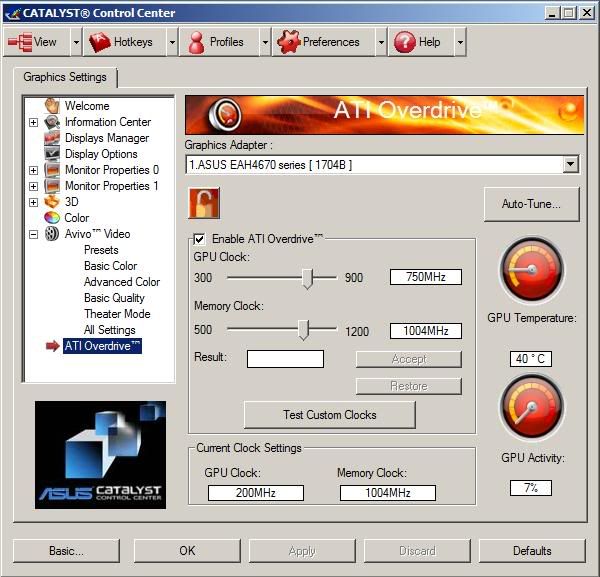600x577 pixels.
Task: Click the Overdrive unlock padlock icon
Action: tap(204, 203)
